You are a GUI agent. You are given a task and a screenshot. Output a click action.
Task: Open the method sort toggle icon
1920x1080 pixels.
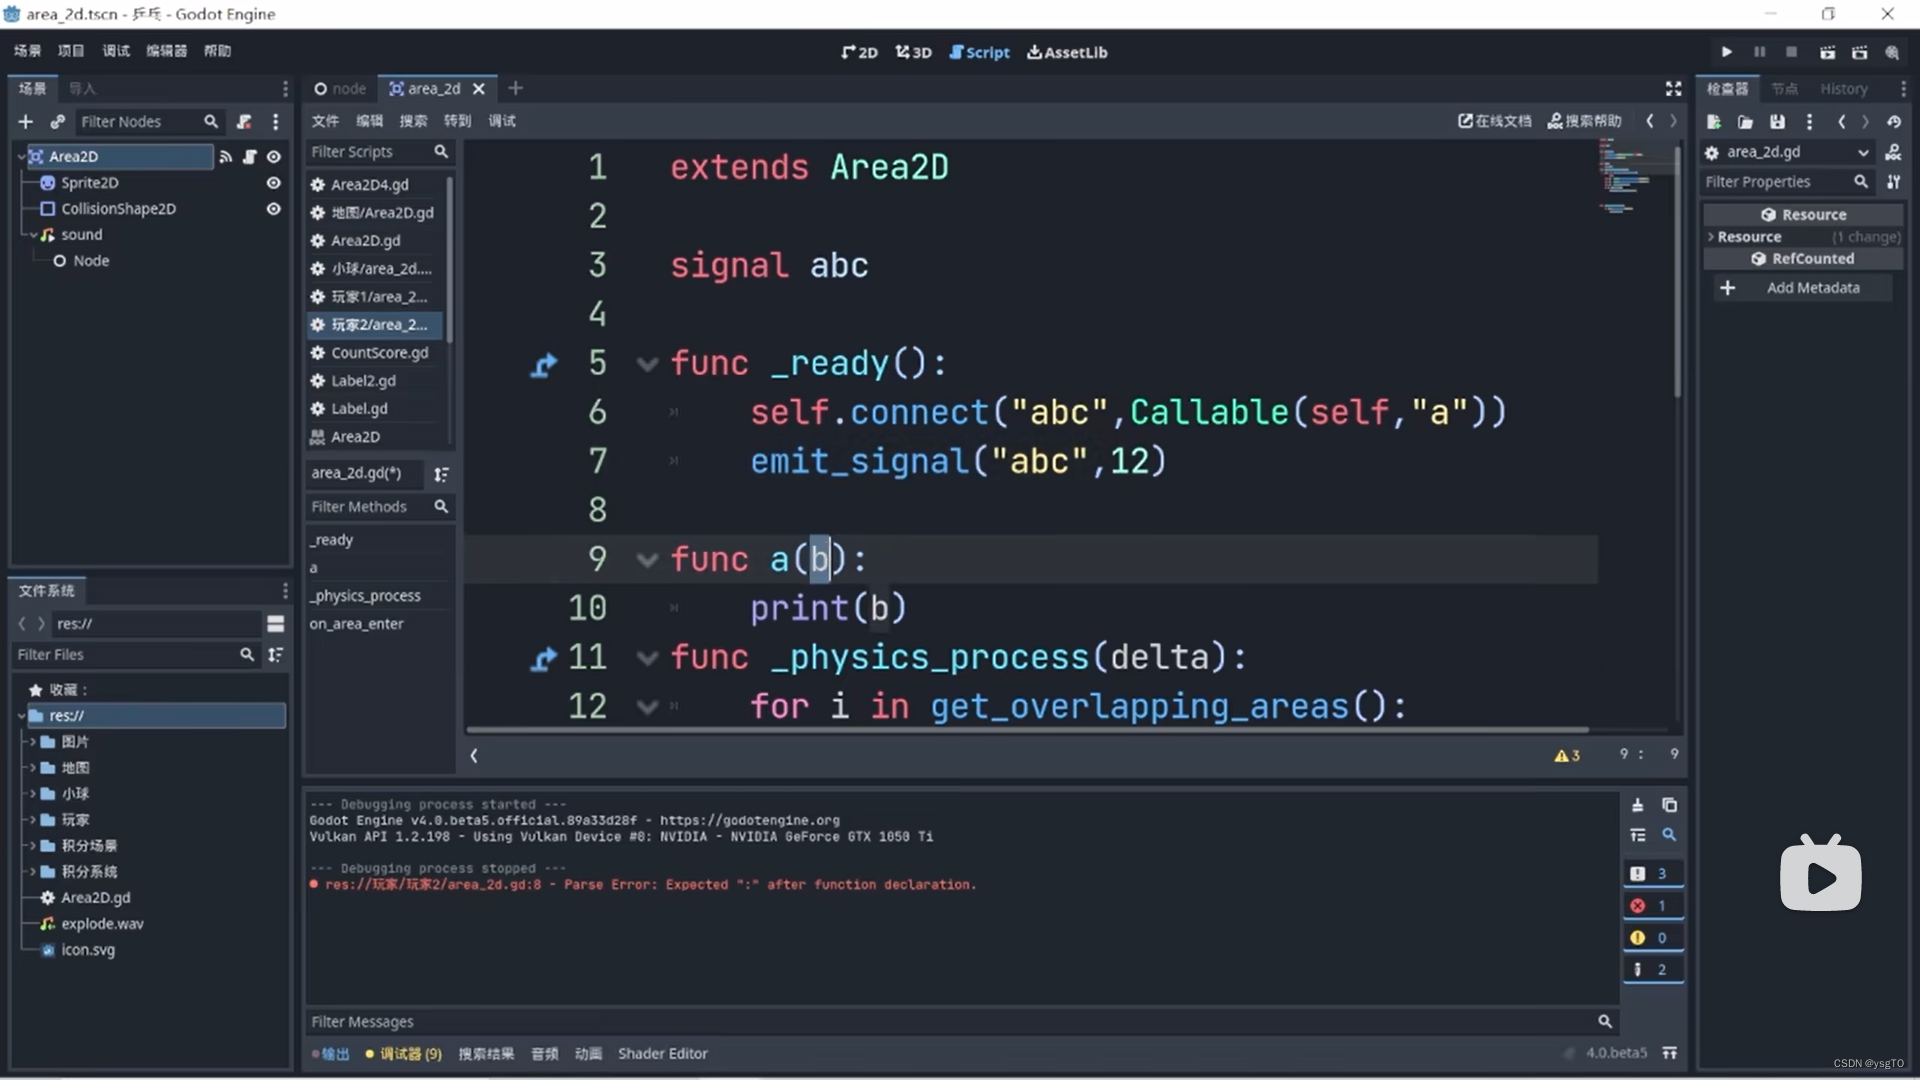click(441, 474)
